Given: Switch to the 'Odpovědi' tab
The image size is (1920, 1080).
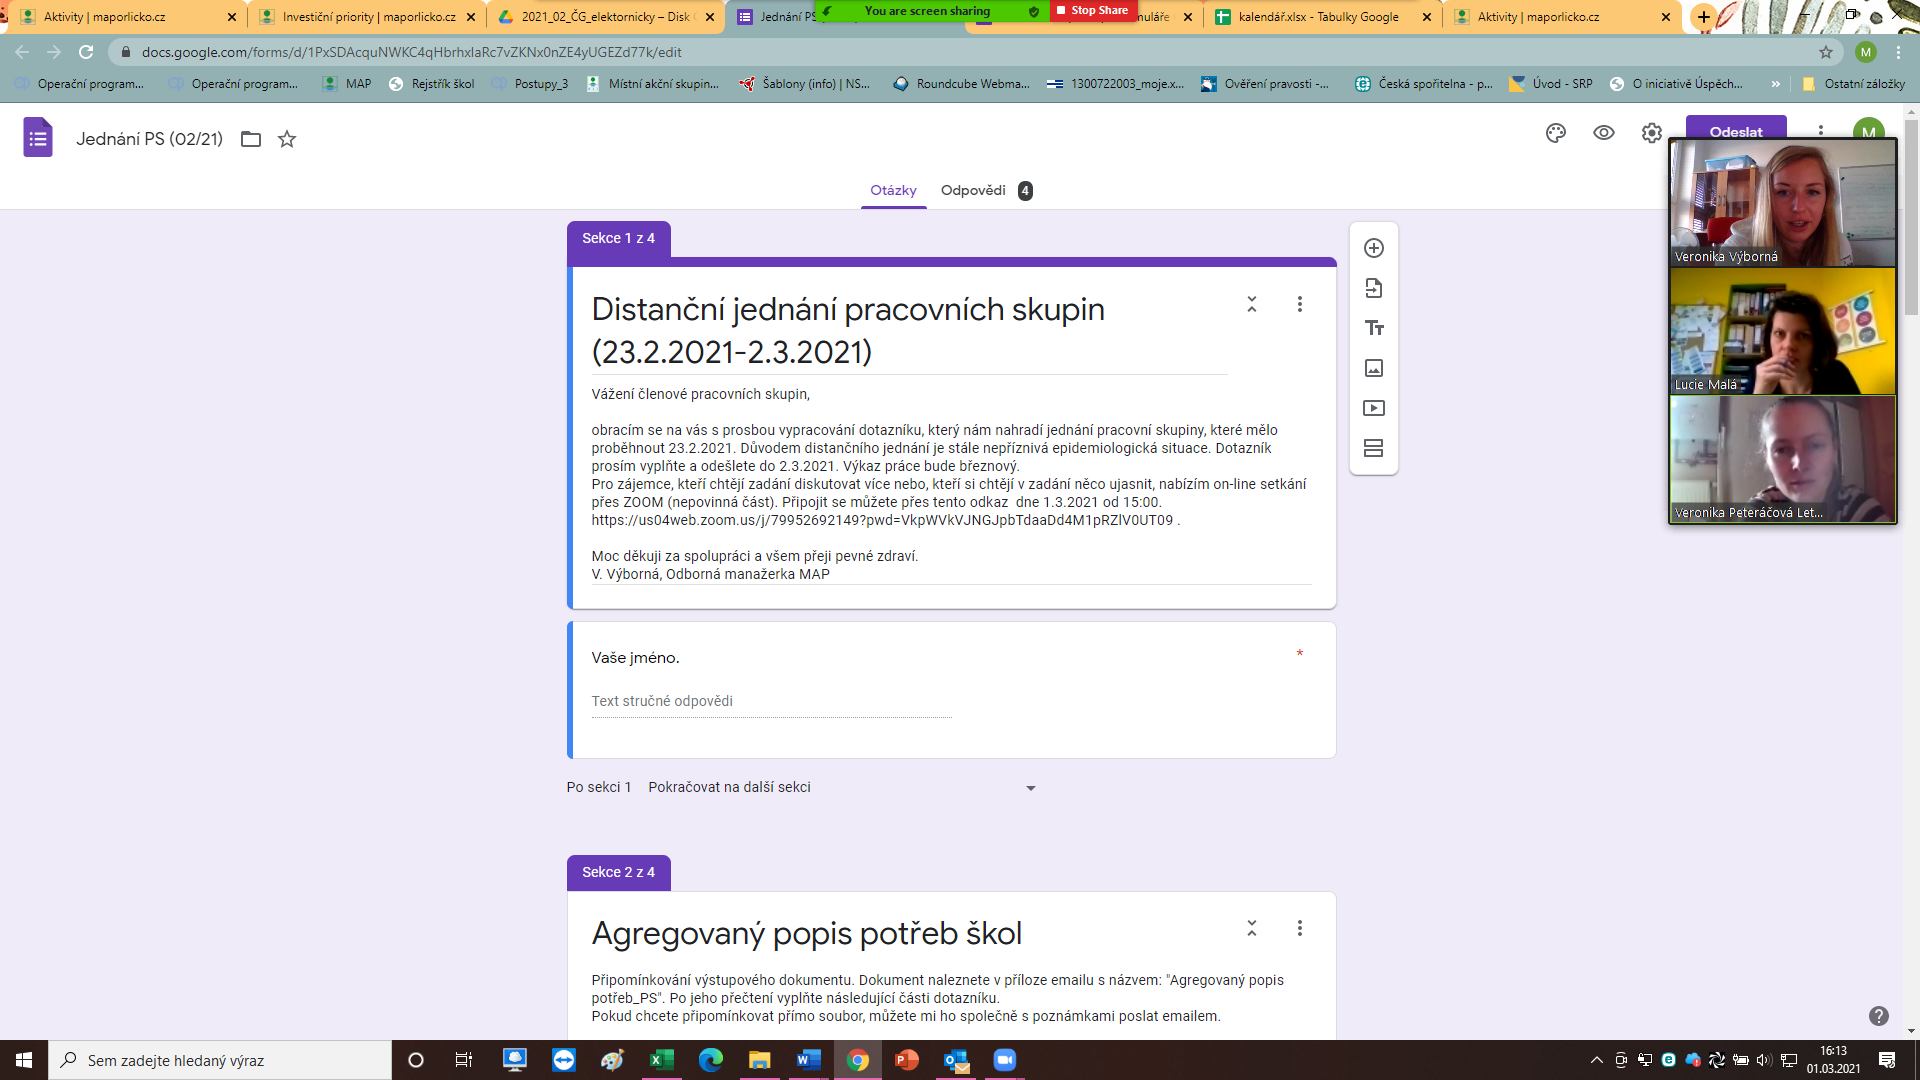Looking at the screenshot, I should 972,190.
